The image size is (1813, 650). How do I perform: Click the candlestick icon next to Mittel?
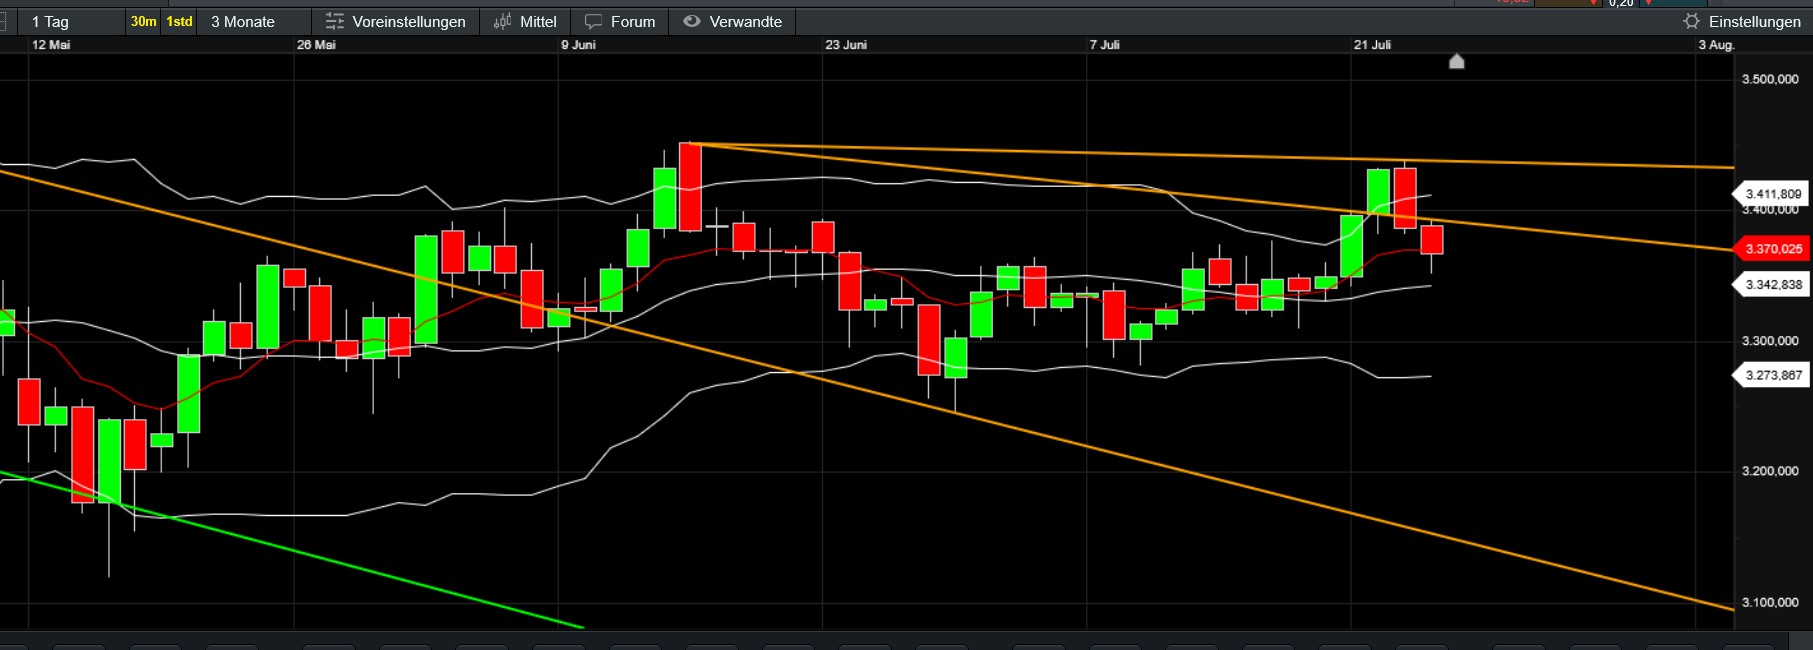tap(503, 22)
